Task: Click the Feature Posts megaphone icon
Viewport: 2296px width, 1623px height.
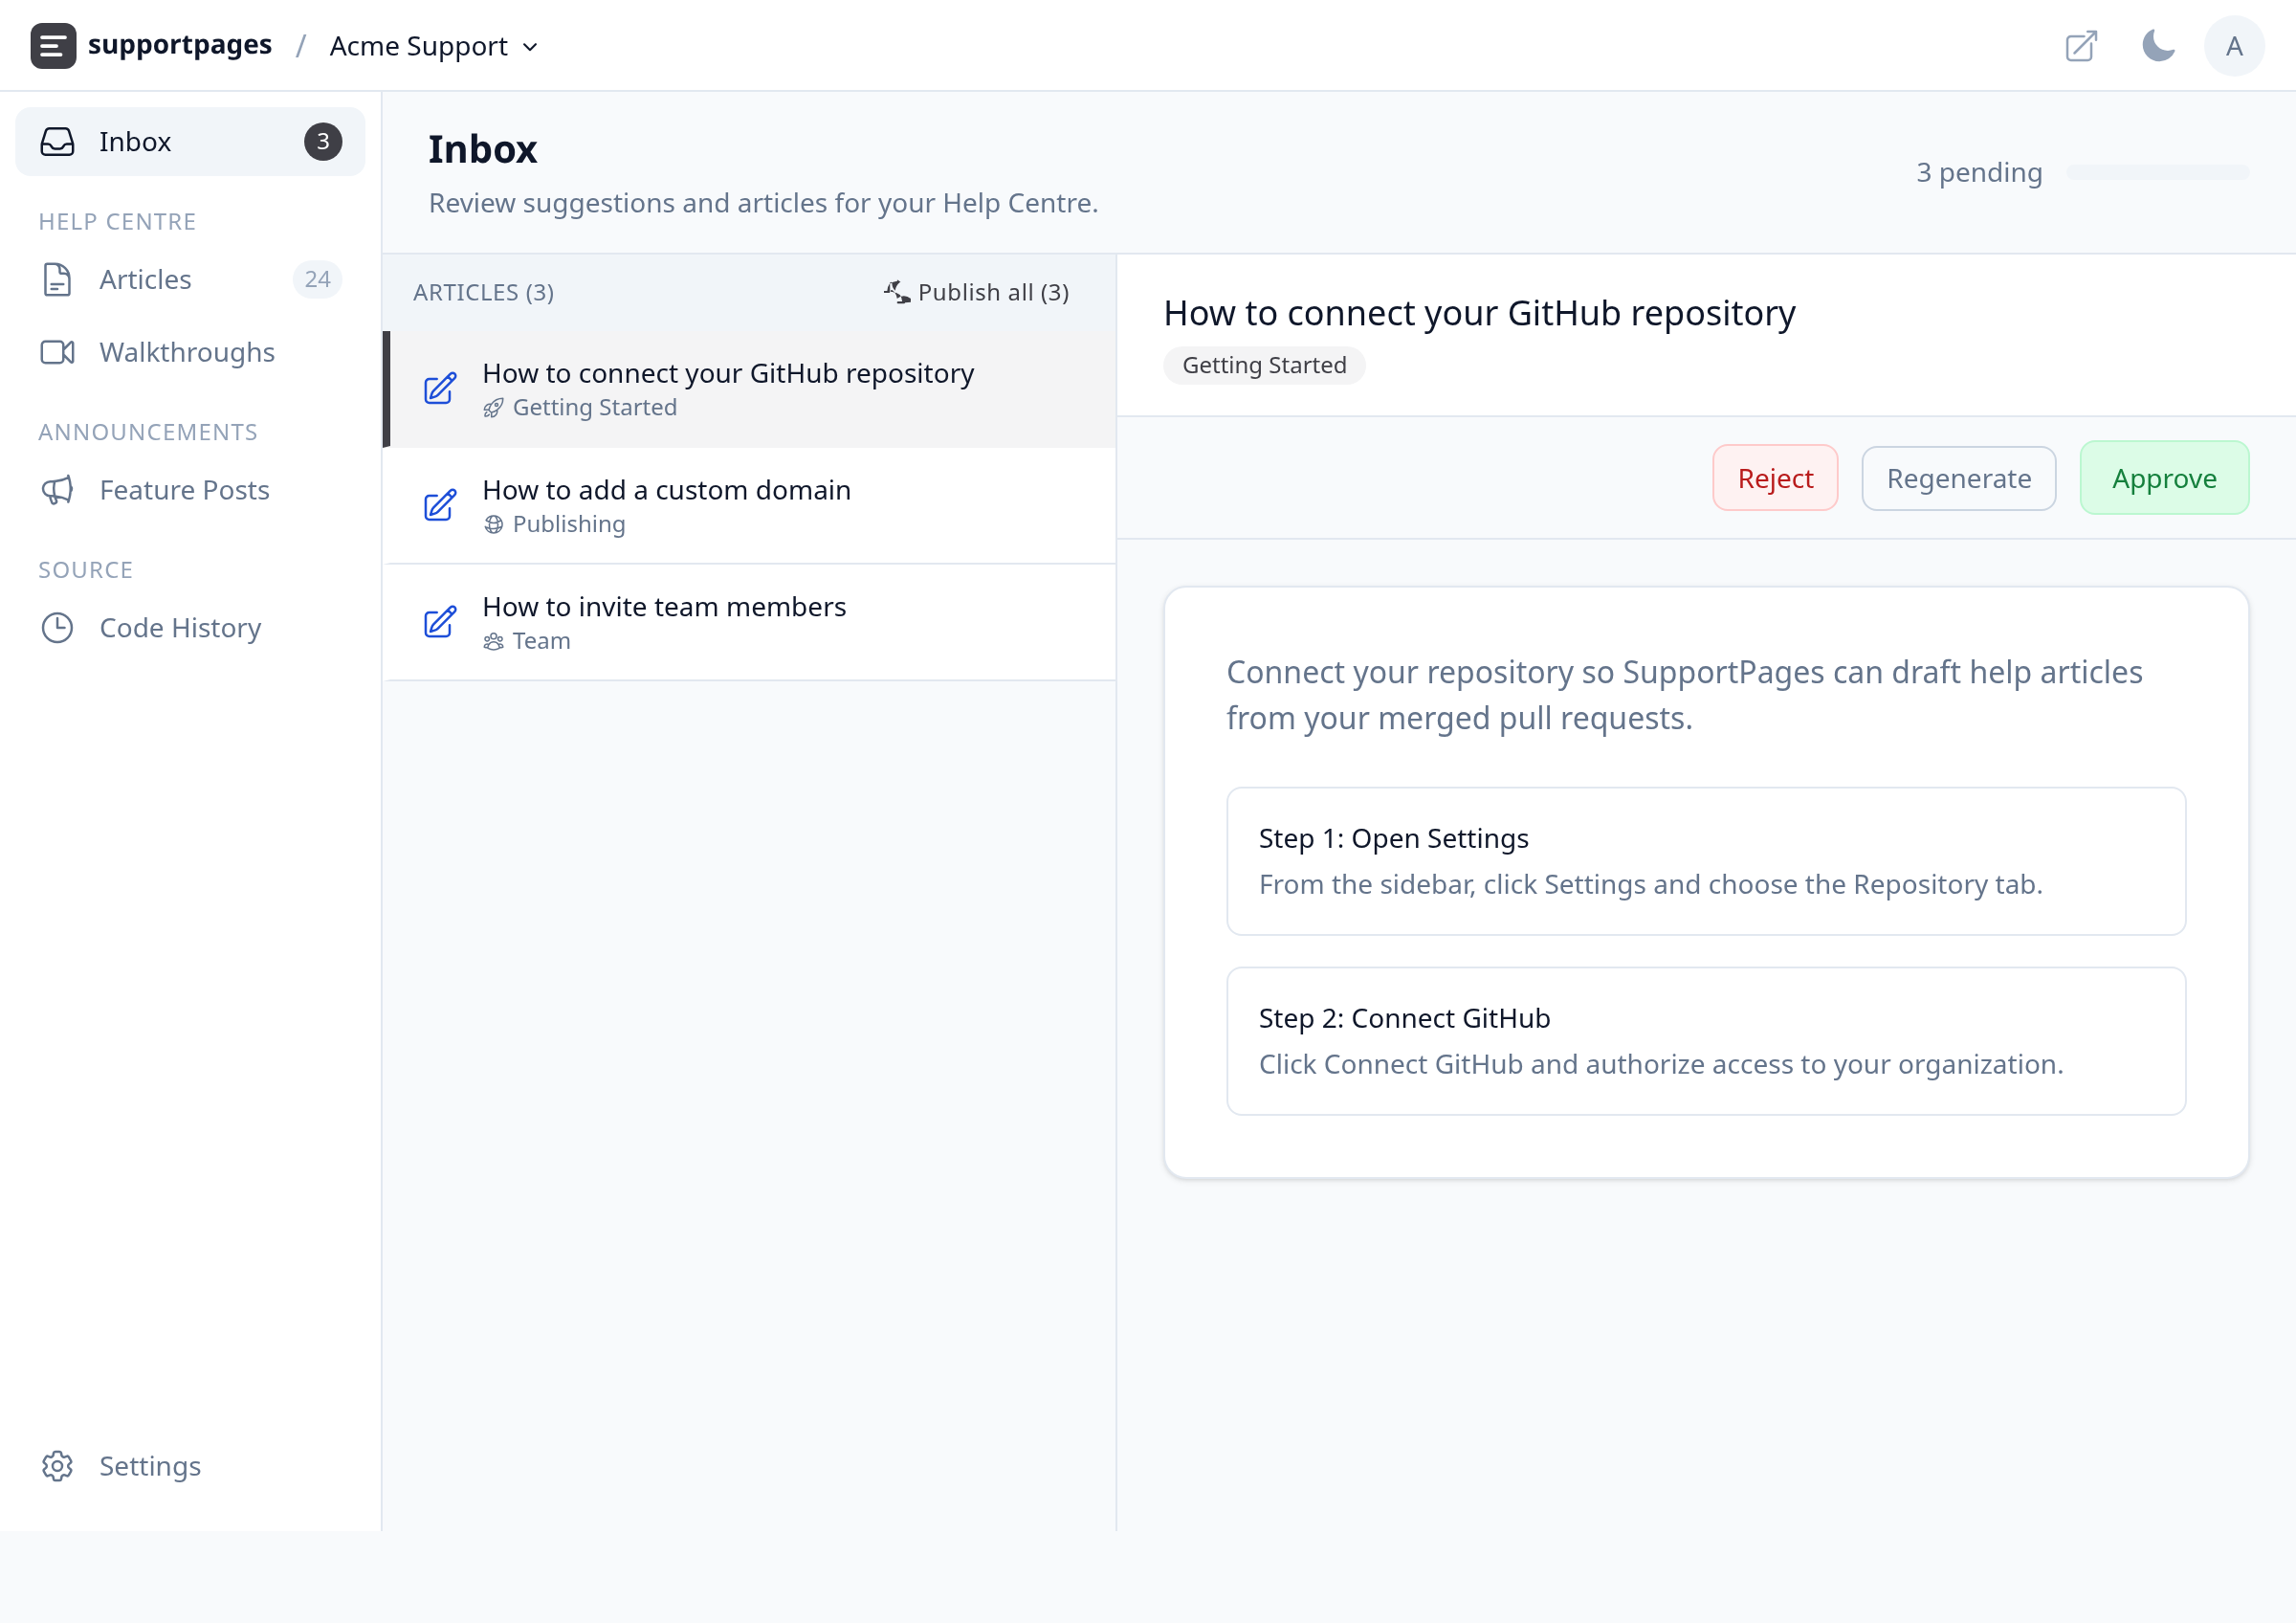Action: [57, 490]
